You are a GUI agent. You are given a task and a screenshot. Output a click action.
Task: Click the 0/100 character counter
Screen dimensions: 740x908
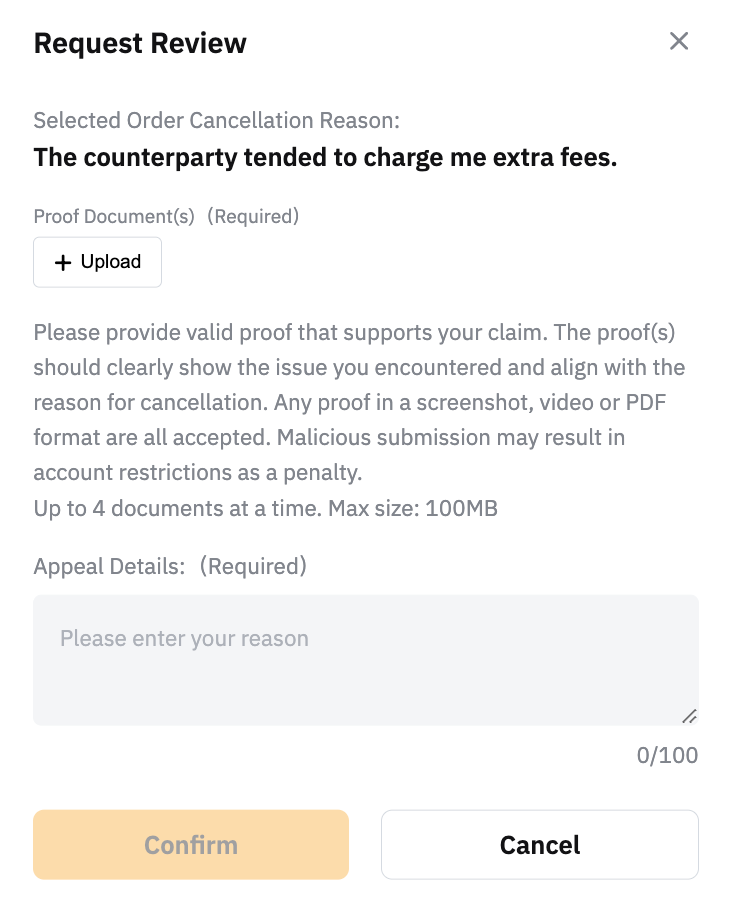coord(667,755)
